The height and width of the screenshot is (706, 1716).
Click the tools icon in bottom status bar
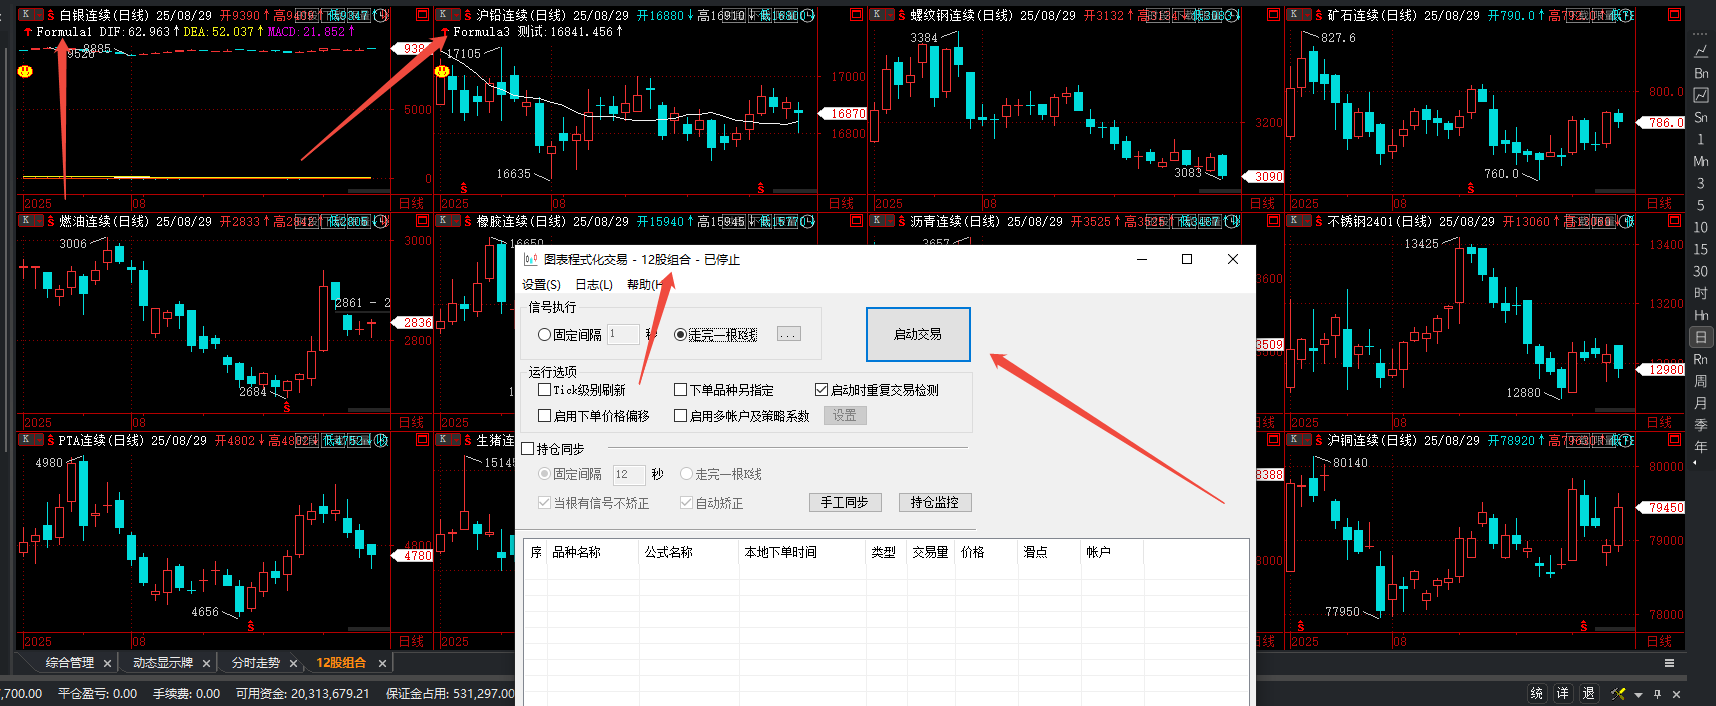(x=1618, y=694)
